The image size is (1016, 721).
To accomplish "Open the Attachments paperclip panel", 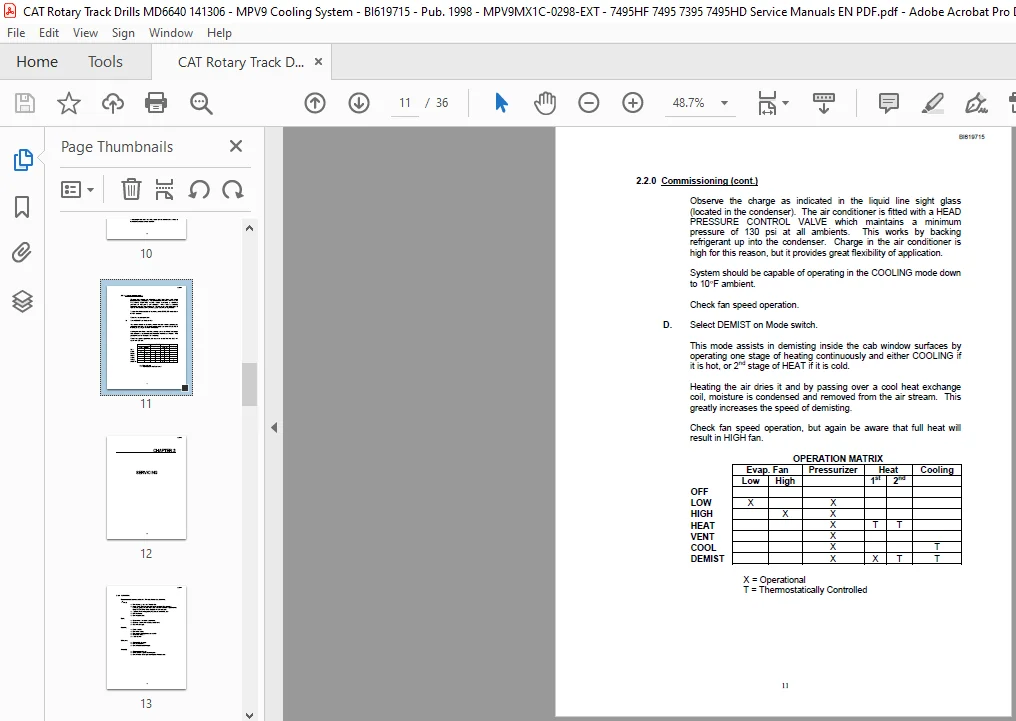I will pyautogui.click(x=22, y=253).
